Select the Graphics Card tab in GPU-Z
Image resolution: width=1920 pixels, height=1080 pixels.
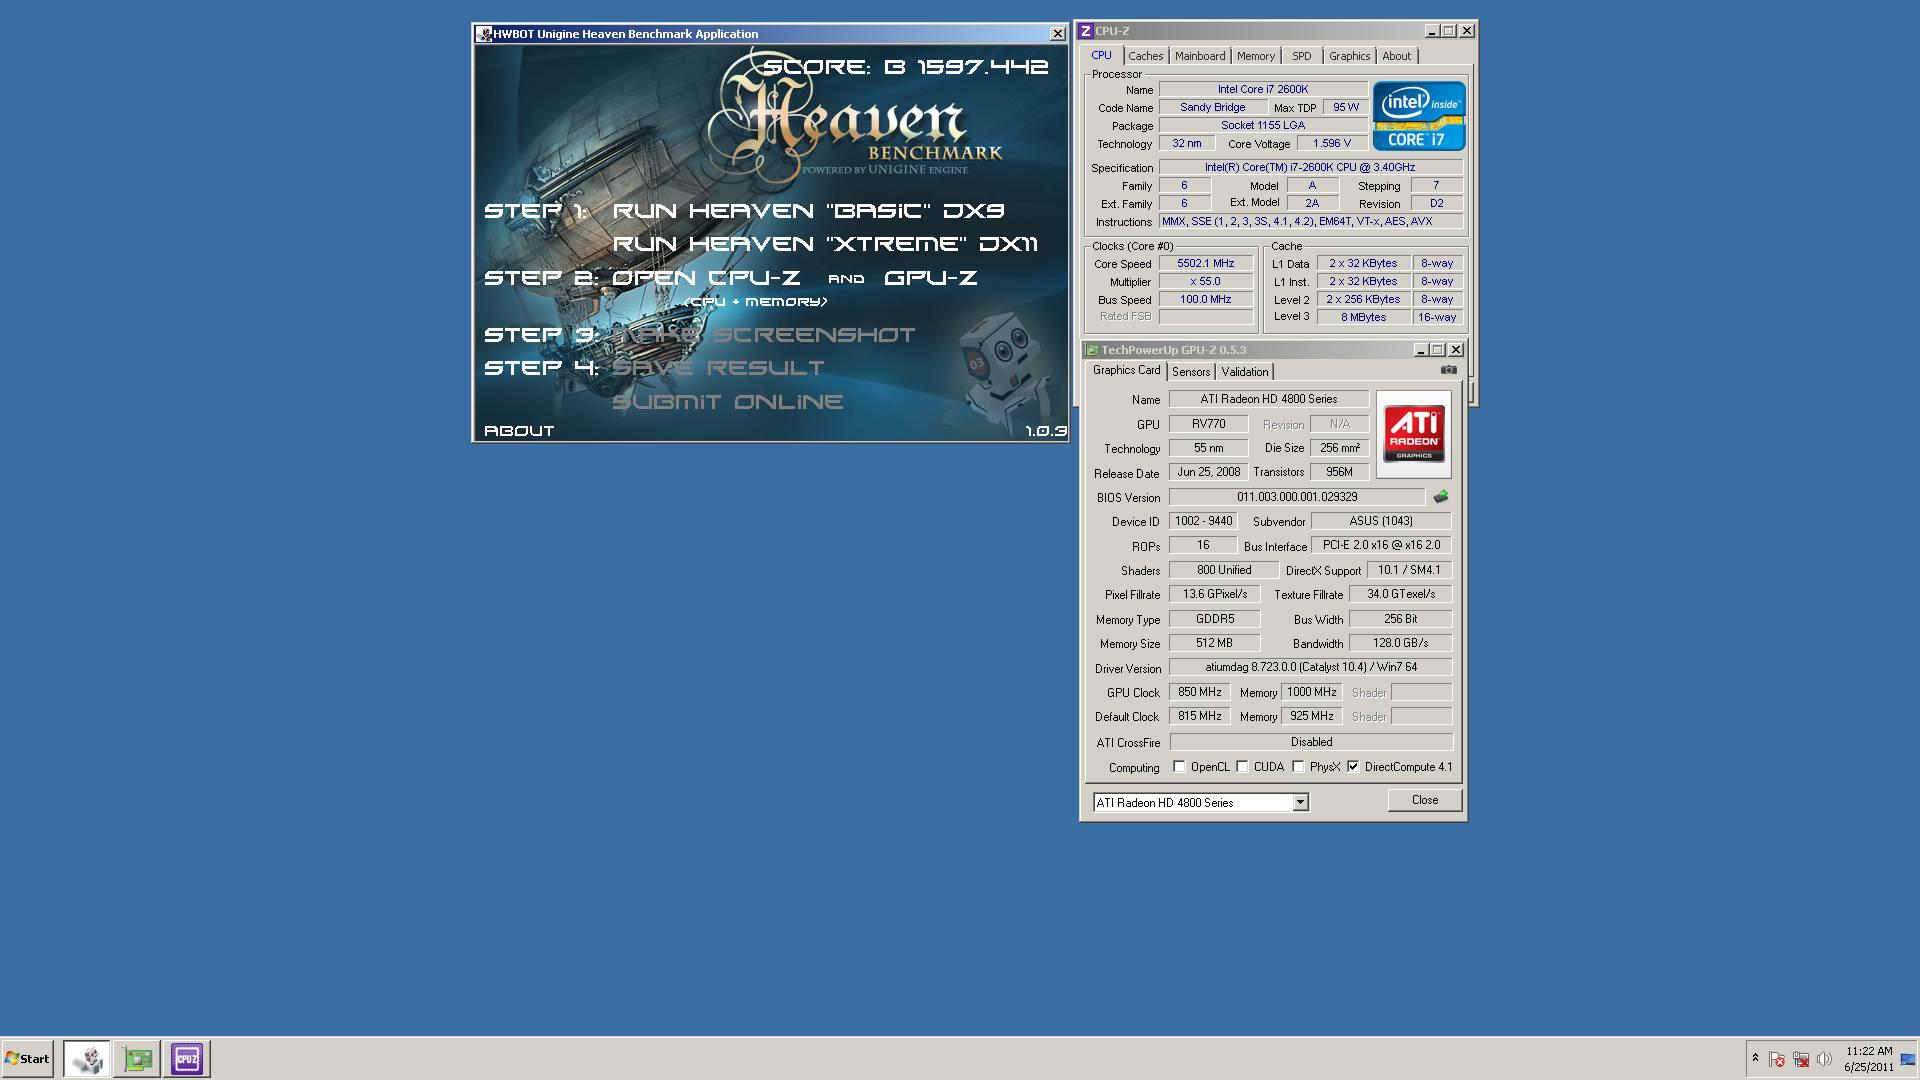pyautogui.click(x=1126, y=370)
